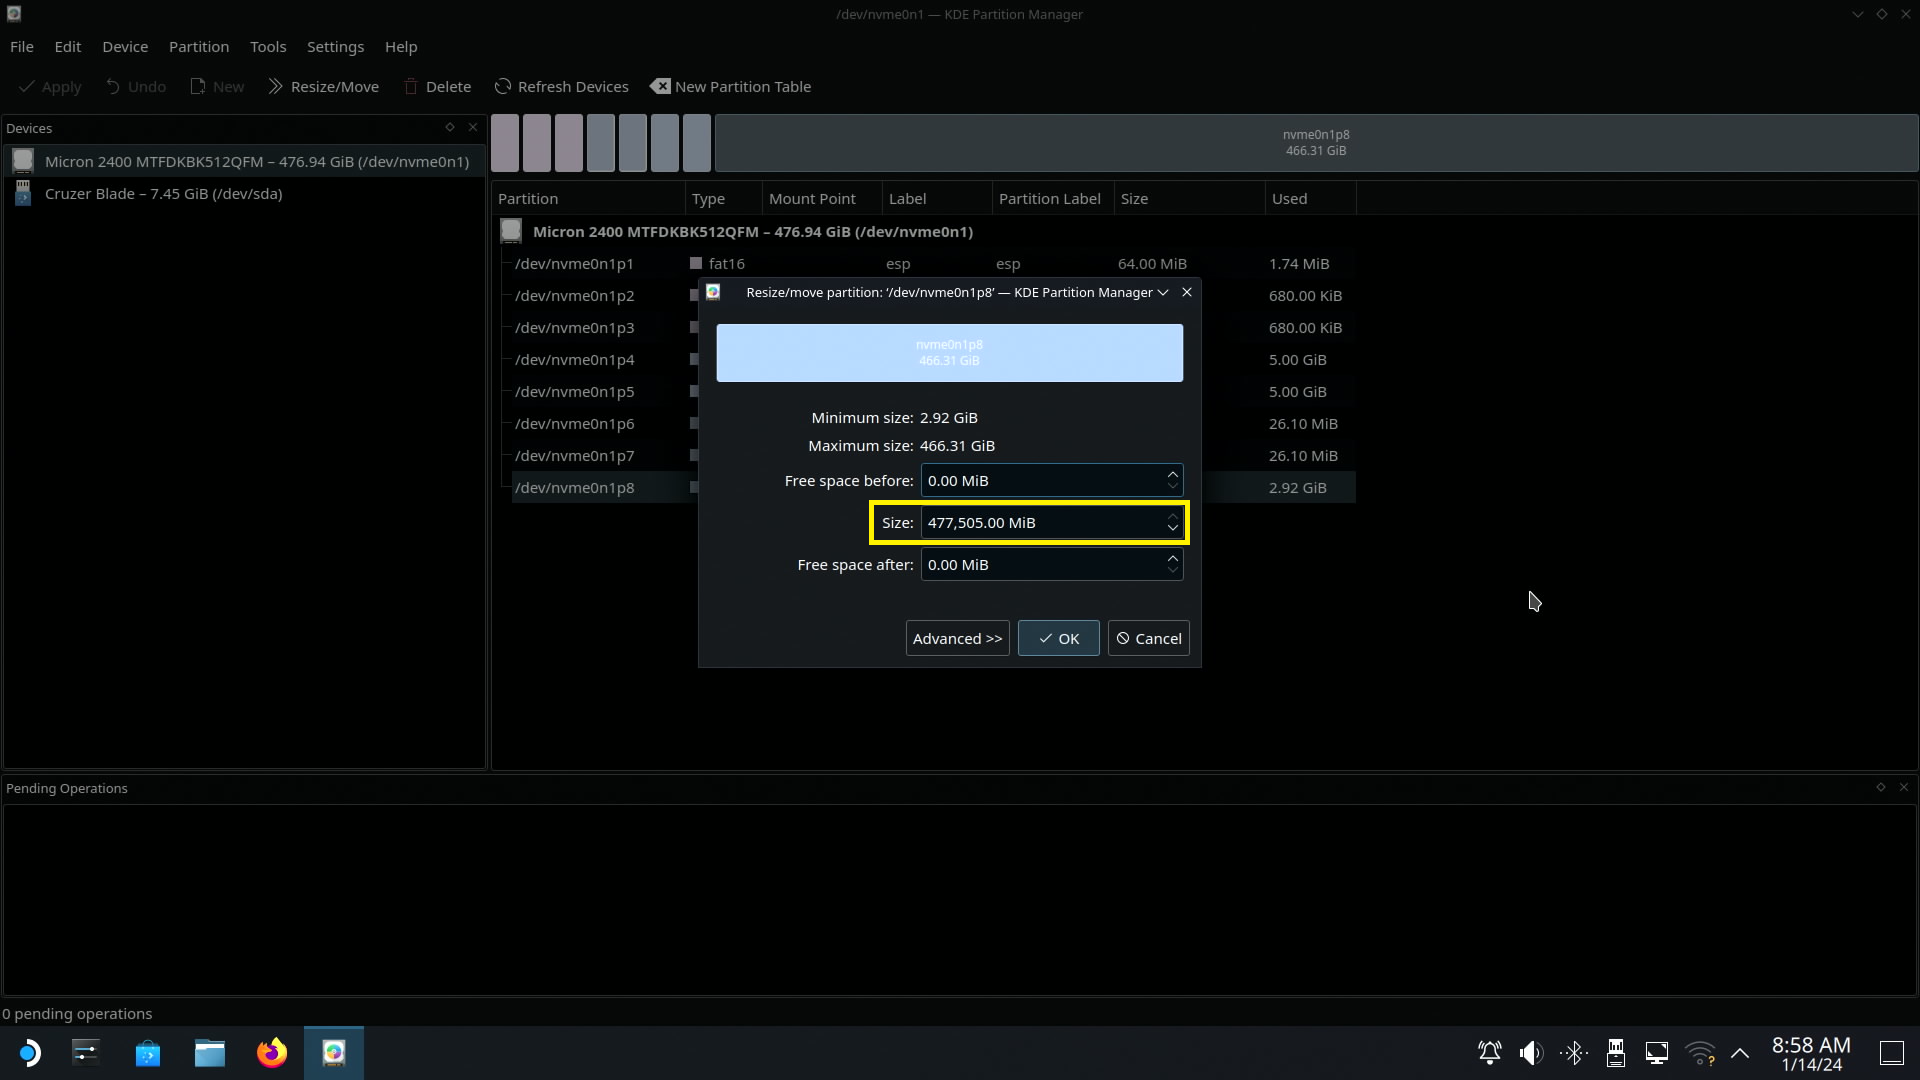Open the Discover store taskbar icon
1920x1080 pixels.
[148, 1053]
